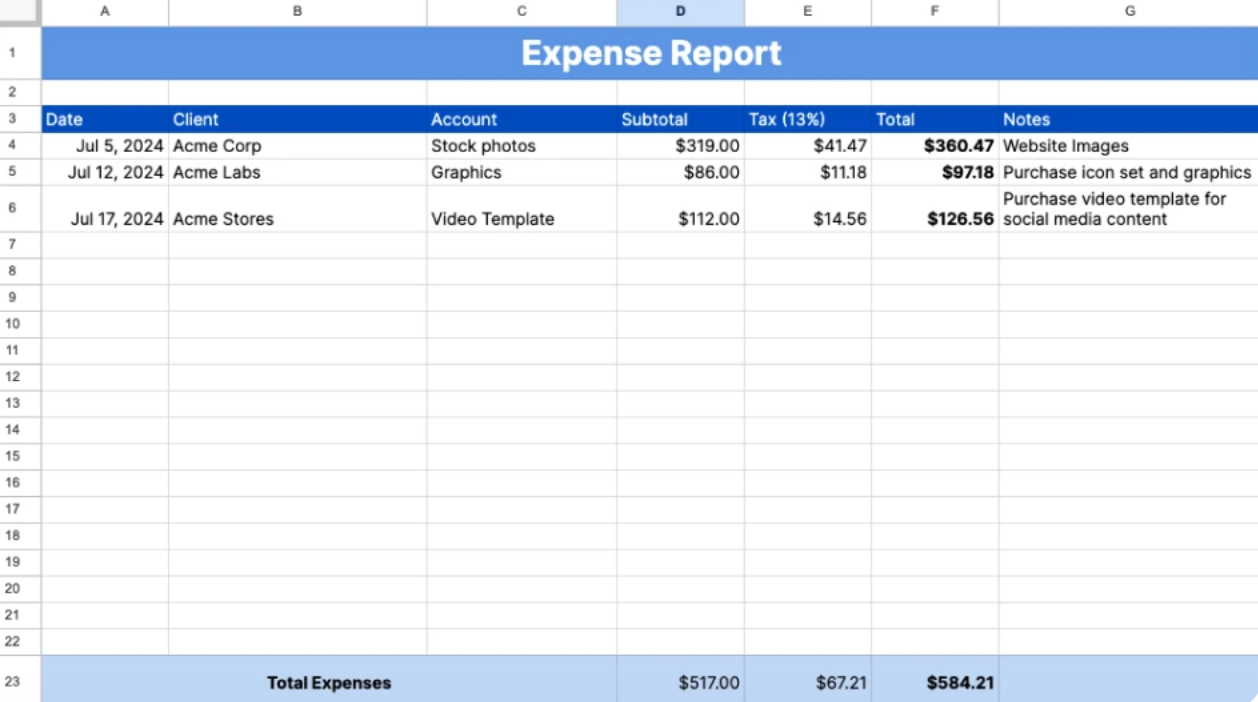
Task: Select row 23 via its row number
Action: pyautogui.click(x=18, y=682)
